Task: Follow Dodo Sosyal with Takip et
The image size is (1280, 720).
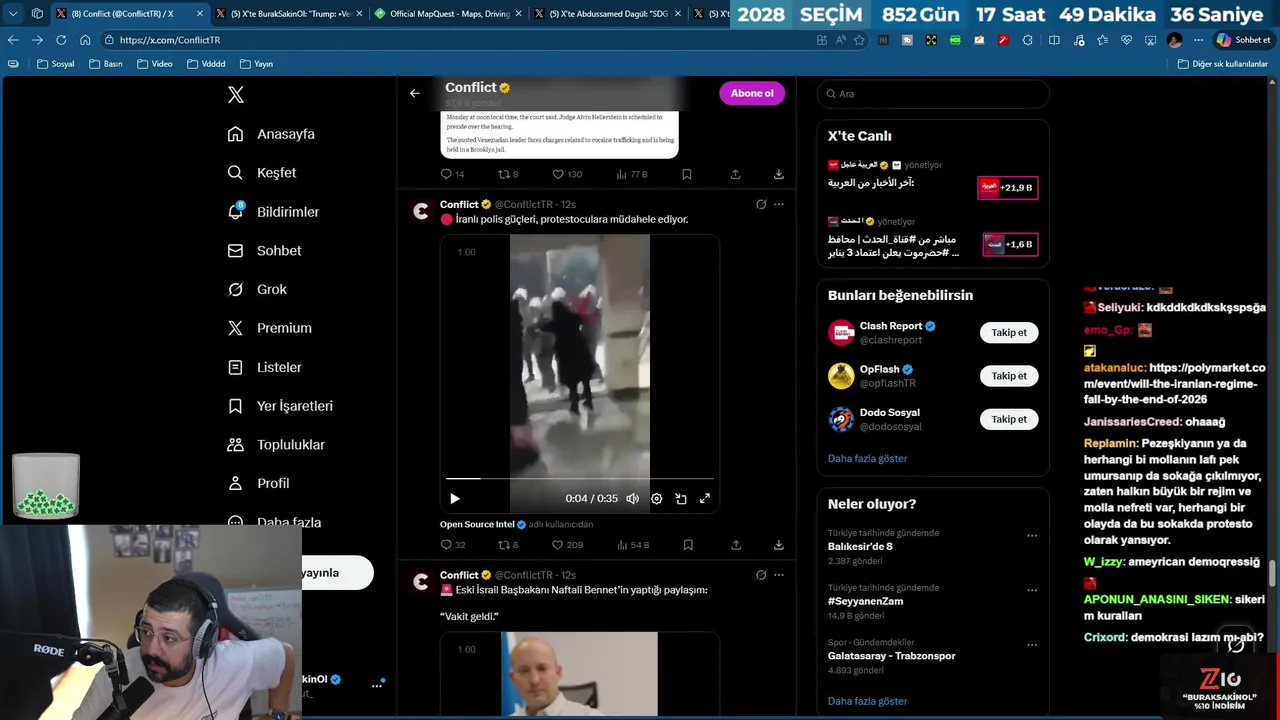Action: (x=1009, y=419)
